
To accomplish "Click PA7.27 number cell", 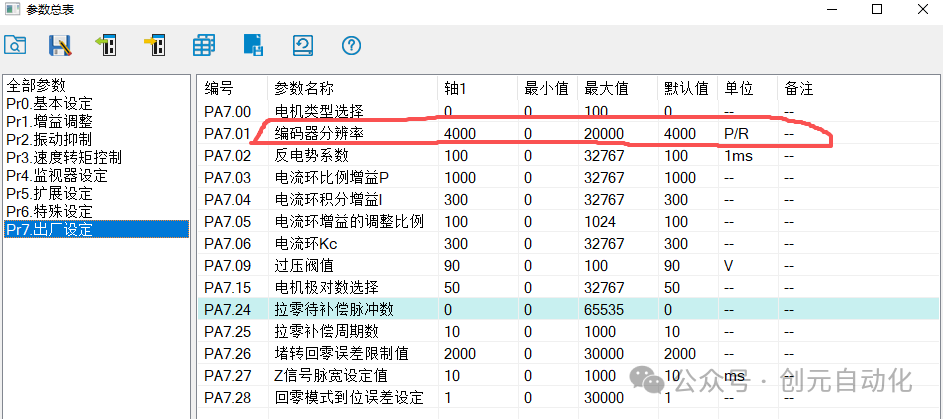I will coord(227,376).
